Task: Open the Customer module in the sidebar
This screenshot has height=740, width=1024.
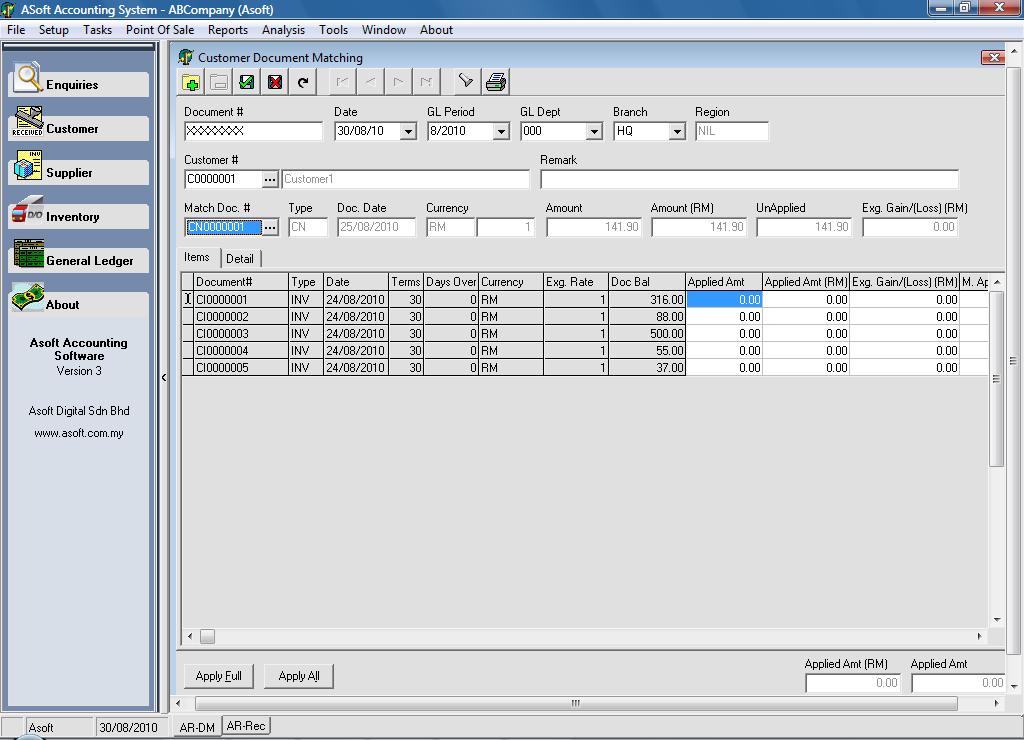Action: tap(78, 128)
